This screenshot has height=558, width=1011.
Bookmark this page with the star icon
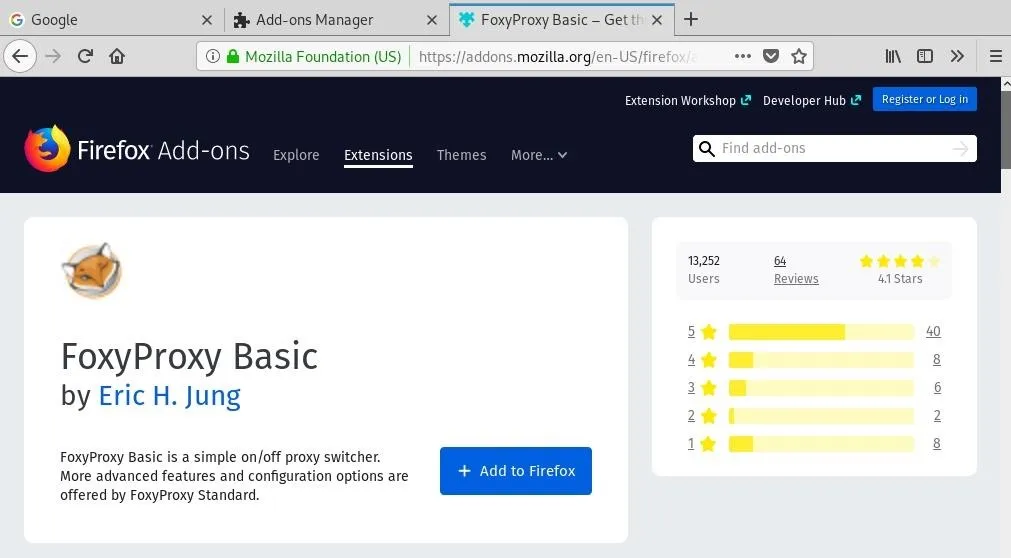(x=799, y=57)
